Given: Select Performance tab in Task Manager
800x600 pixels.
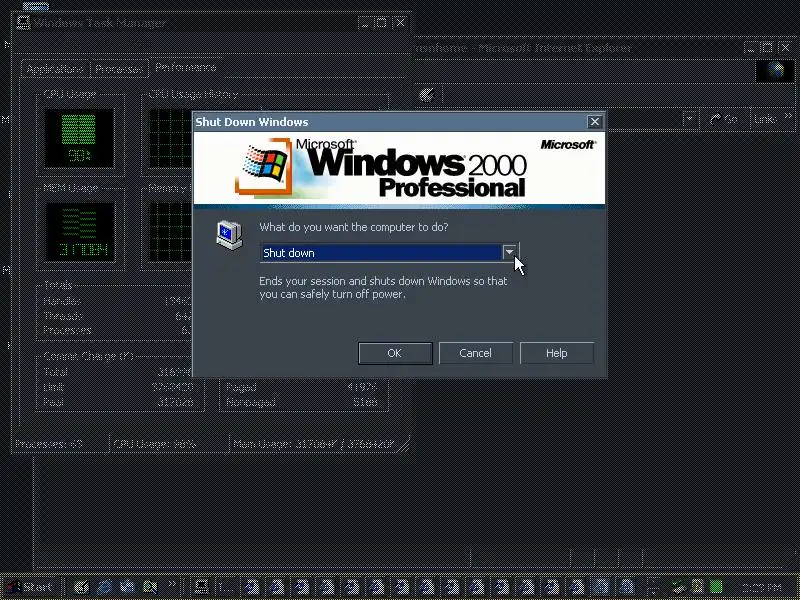Looking at the screenshot, I should [185, 67].
